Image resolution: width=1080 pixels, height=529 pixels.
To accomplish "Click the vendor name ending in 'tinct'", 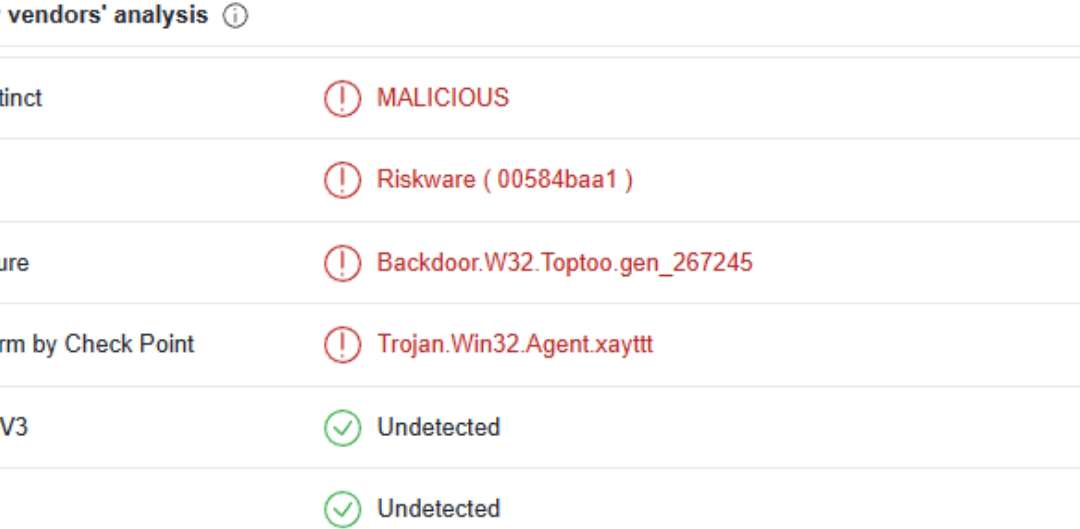I will point(21,98).
